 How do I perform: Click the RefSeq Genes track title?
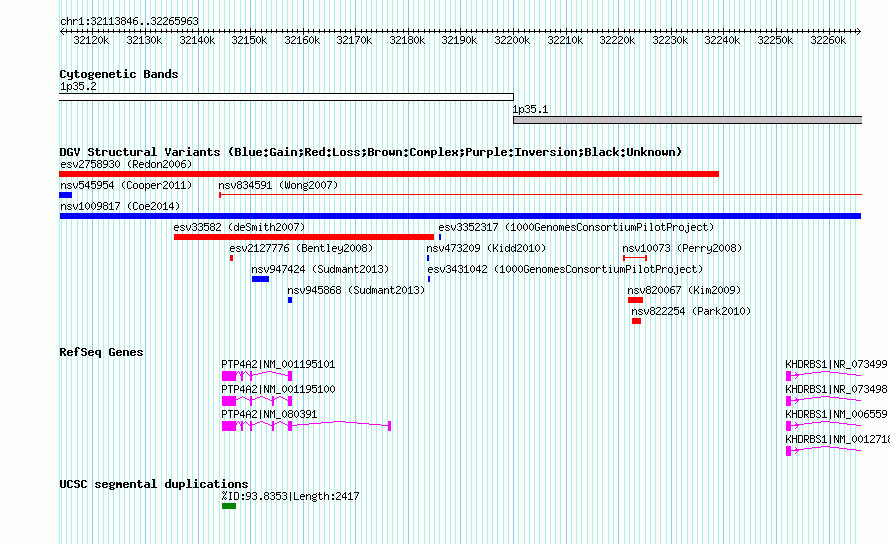(x=101, y=352)
